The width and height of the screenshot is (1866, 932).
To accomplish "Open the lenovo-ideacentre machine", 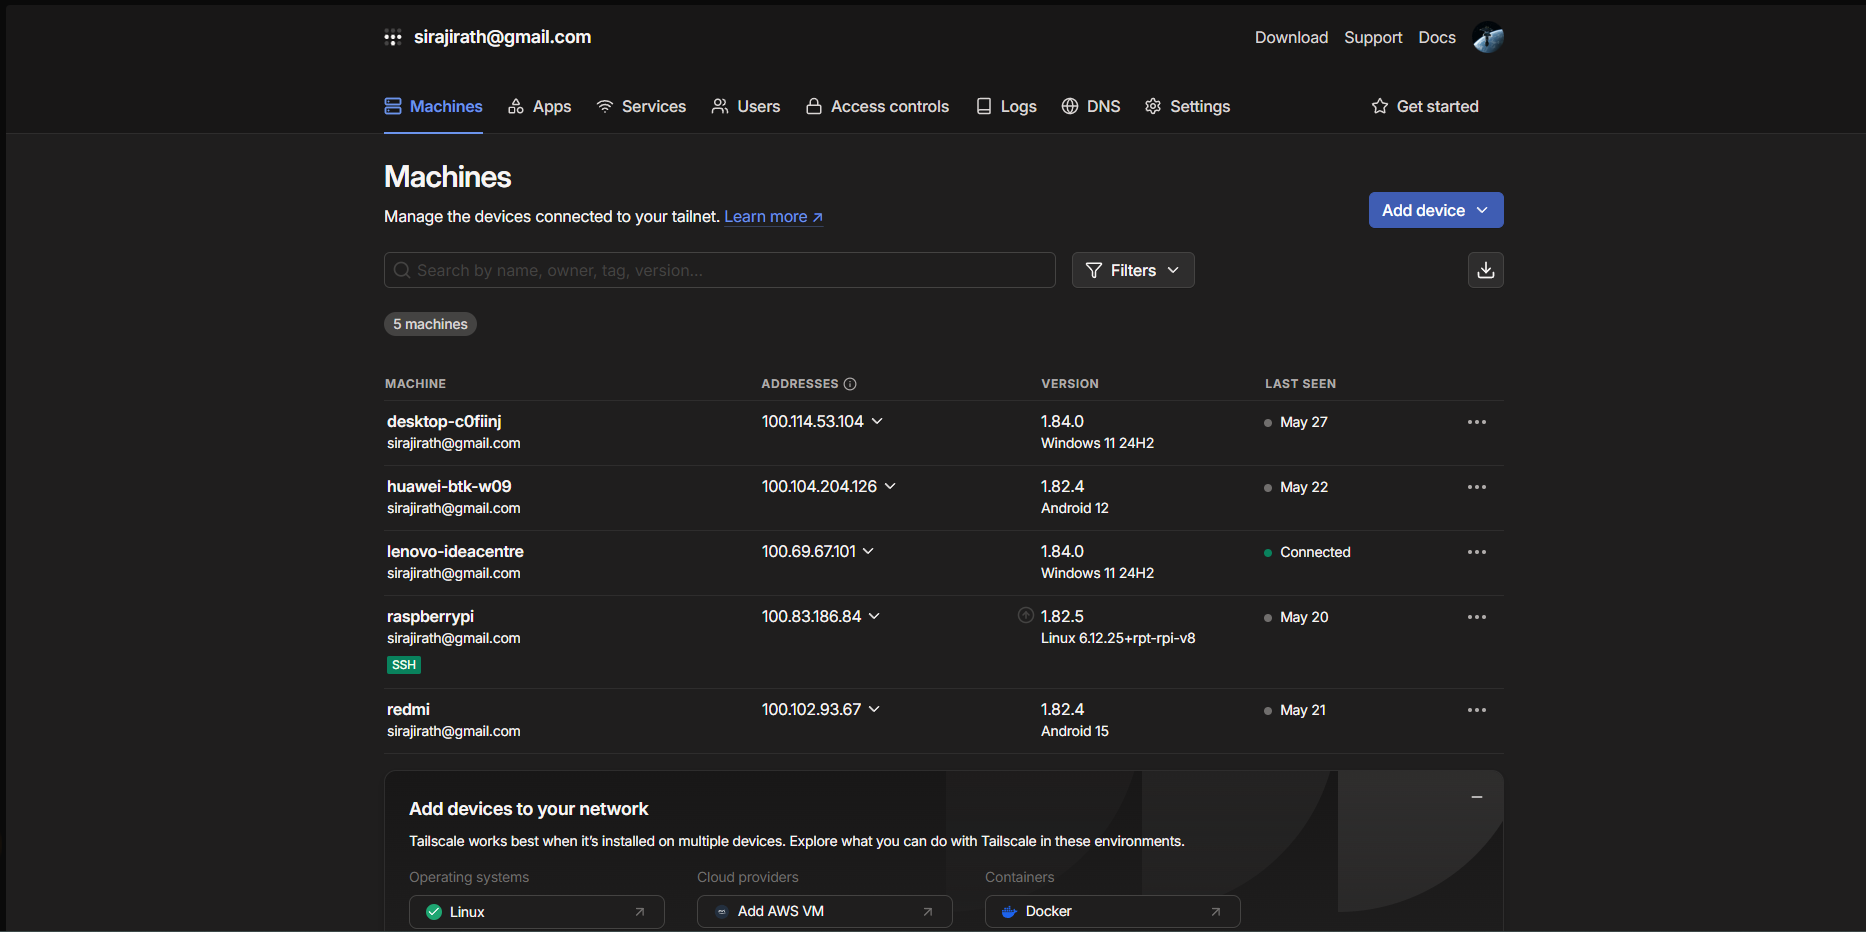I will (455, 552).
